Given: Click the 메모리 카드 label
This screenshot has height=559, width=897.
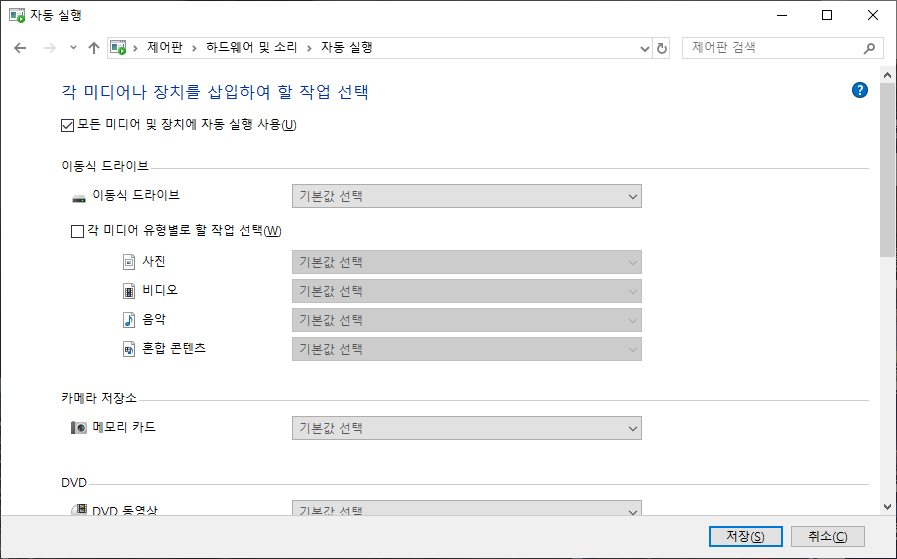Looking at the screenshot, I should click(124, 427).
